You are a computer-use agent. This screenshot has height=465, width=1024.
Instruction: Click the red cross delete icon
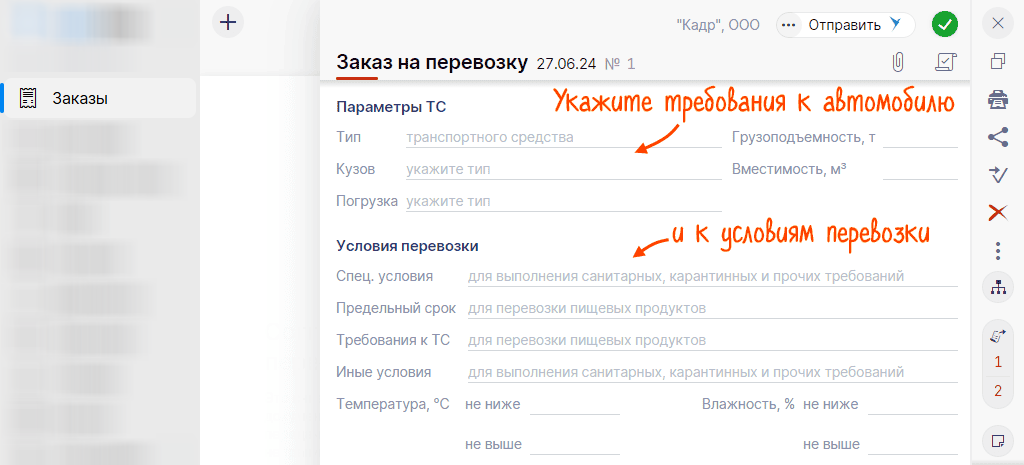[x=998, y=212]
